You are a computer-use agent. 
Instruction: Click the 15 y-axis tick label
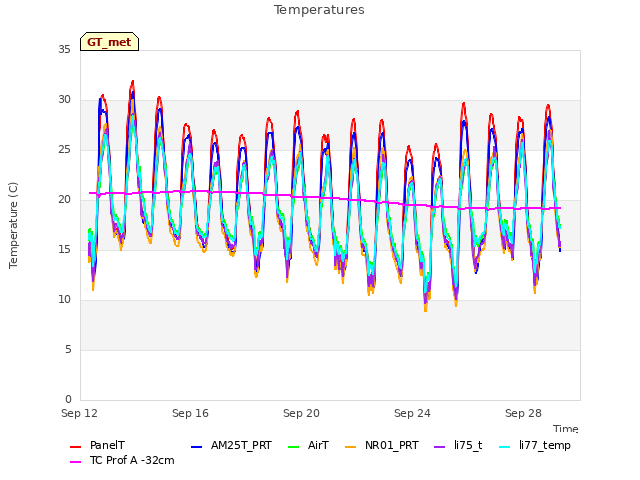click(64, 249)
